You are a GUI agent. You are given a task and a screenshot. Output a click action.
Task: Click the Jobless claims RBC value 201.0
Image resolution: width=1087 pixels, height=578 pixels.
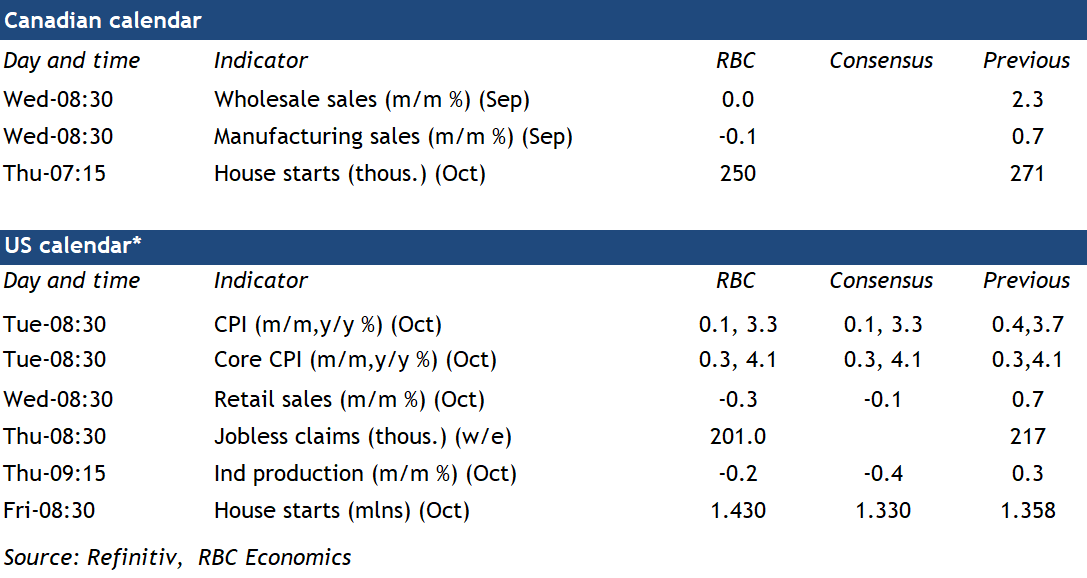pos(737,437)
